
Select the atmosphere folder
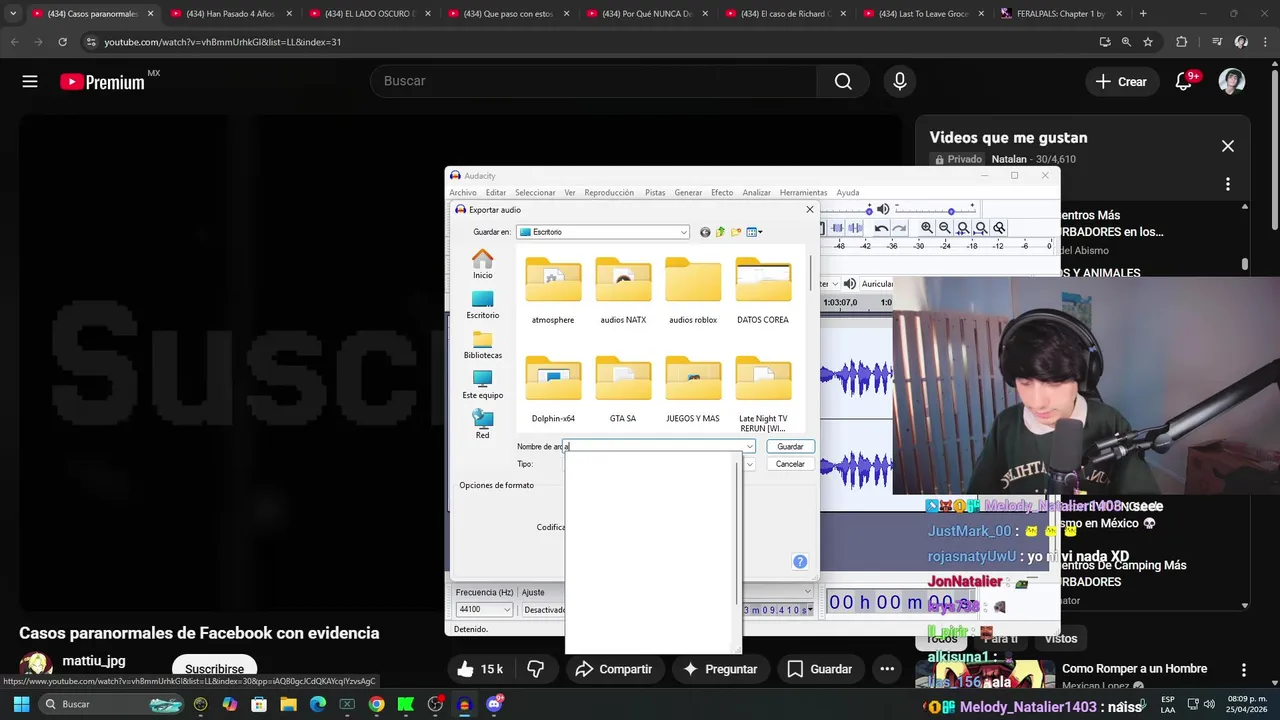(x=553, y=290)
